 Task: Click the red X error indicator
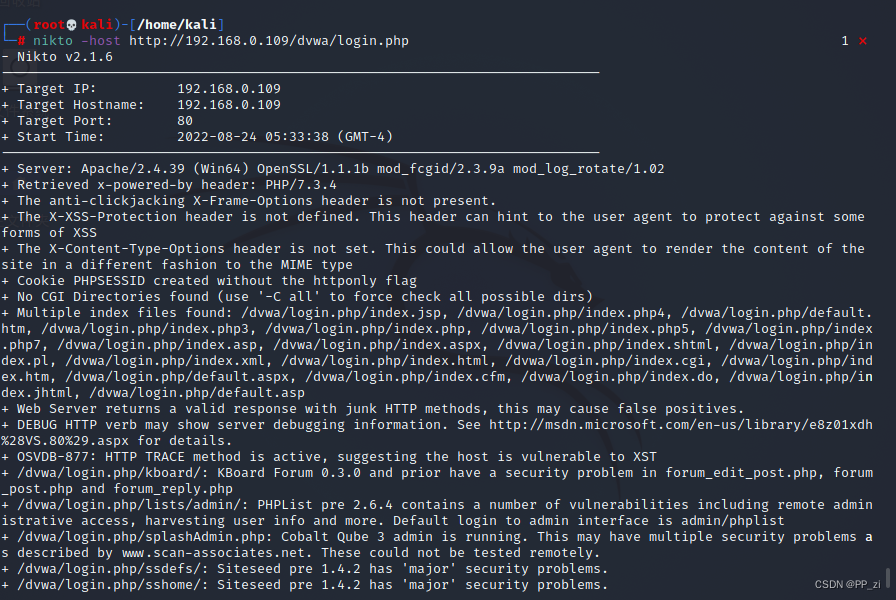tap(862, 41)
